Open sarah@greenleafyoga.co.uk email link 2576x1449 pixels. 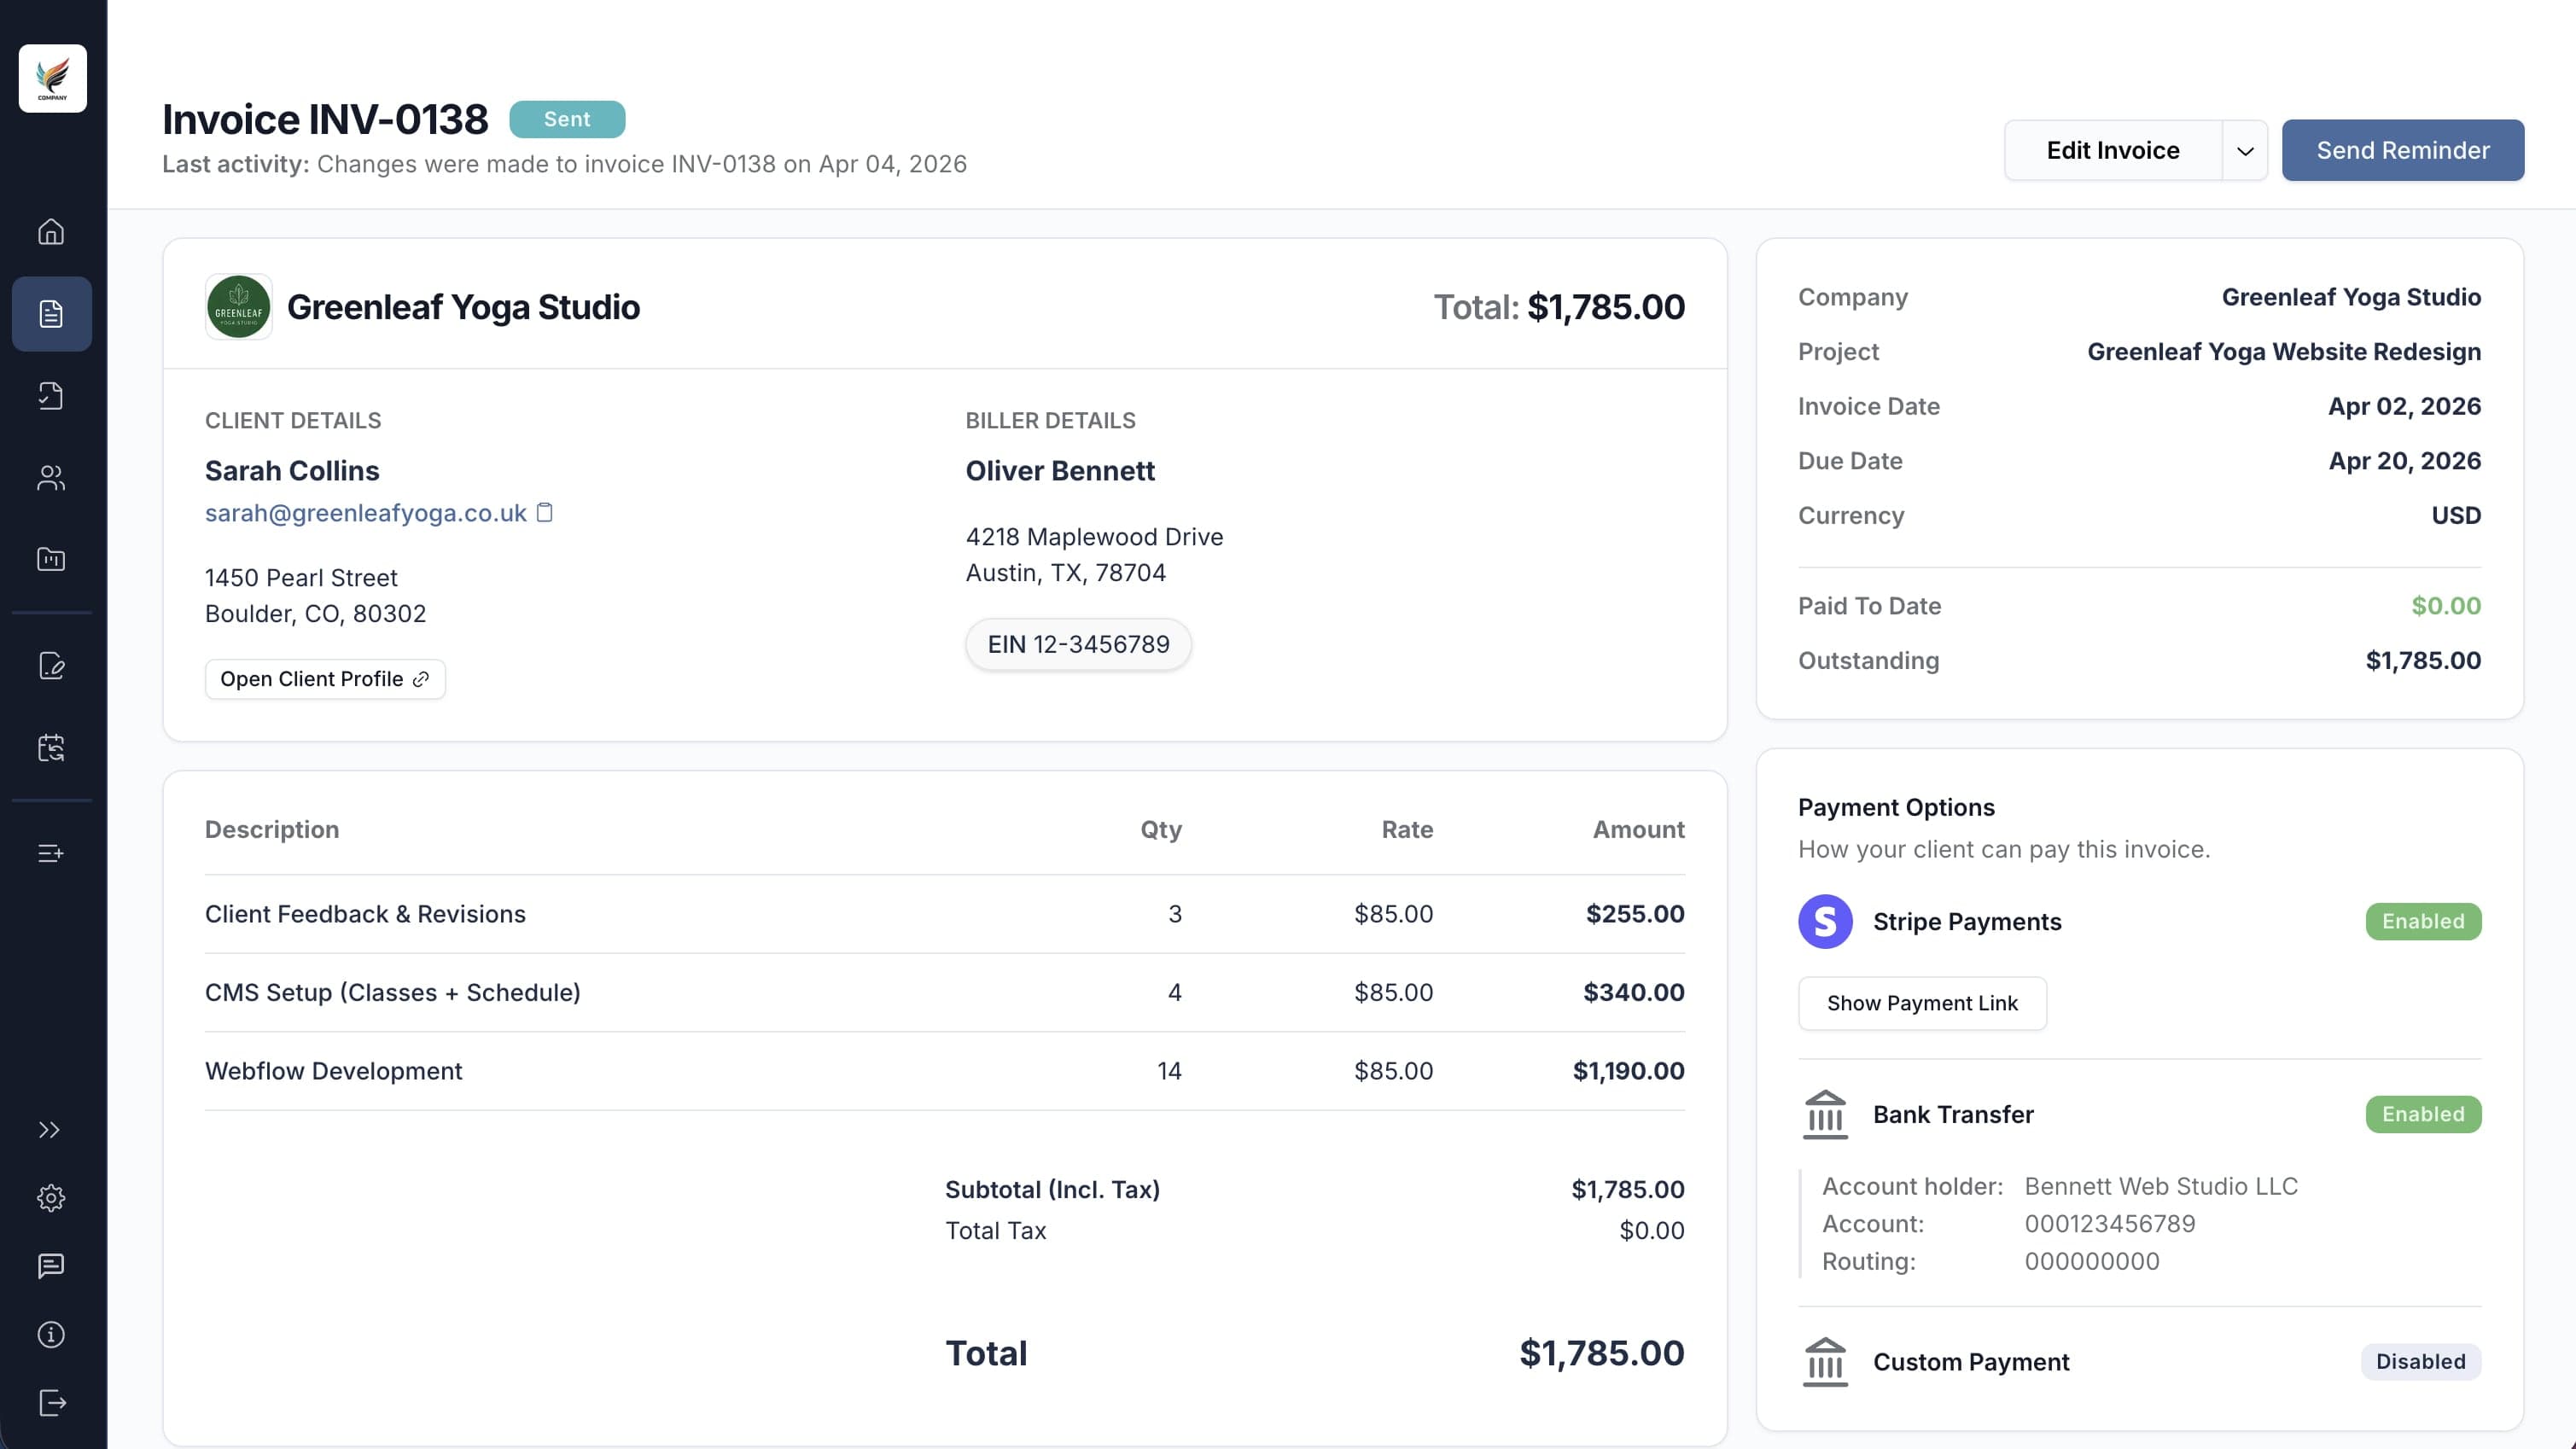coord(365,512)
